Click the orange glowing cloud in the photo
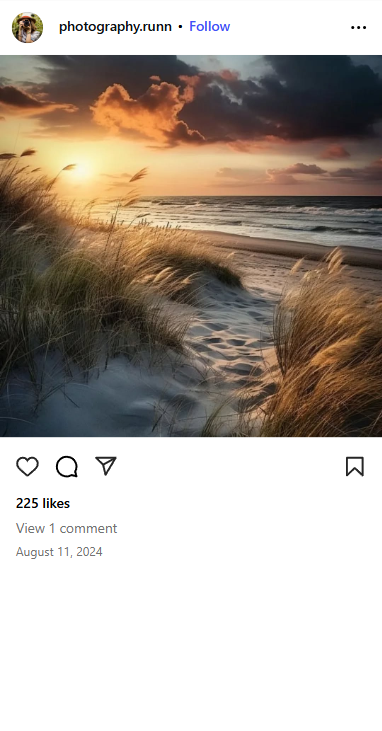 pos(145,110)
